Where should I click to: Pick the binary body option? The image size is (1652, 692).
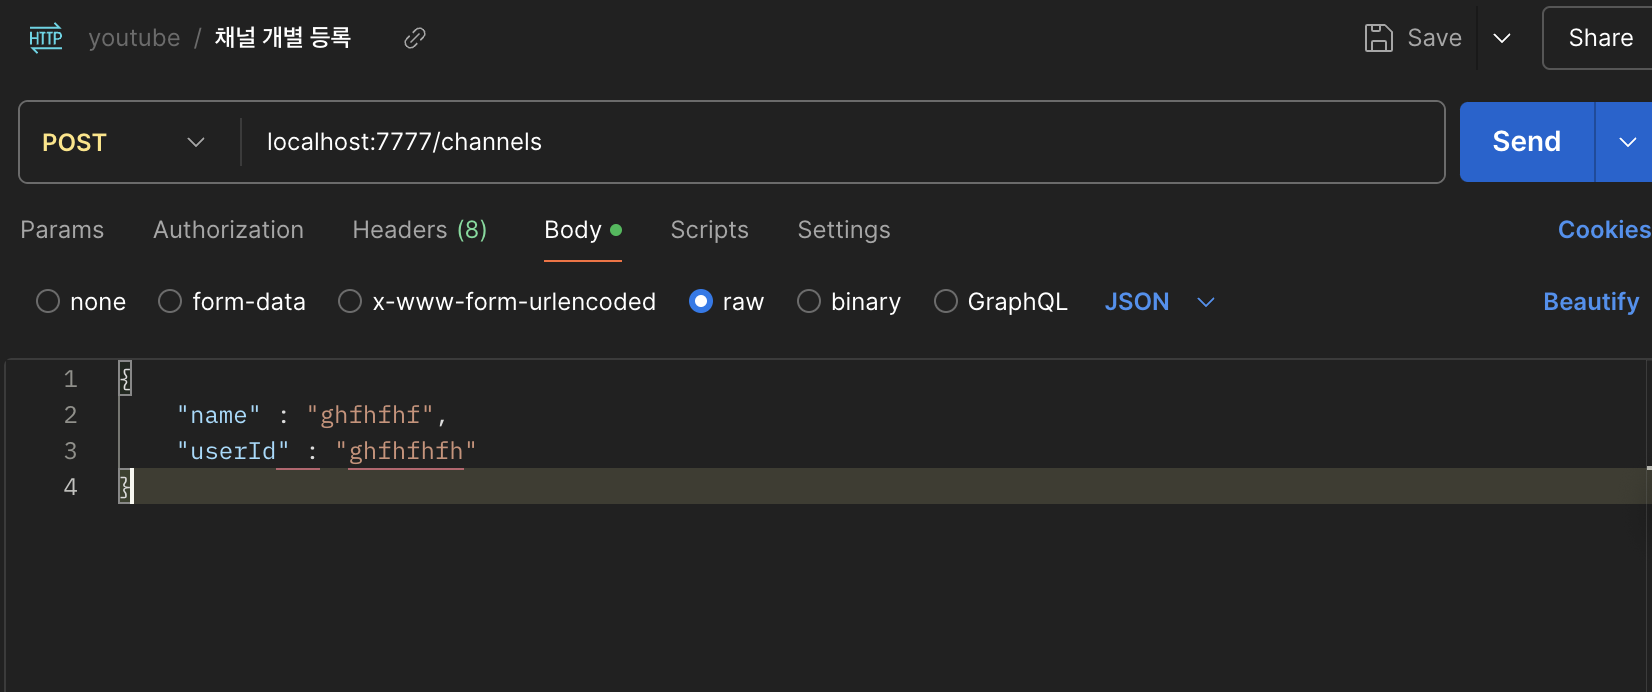(x=809, y=301)
